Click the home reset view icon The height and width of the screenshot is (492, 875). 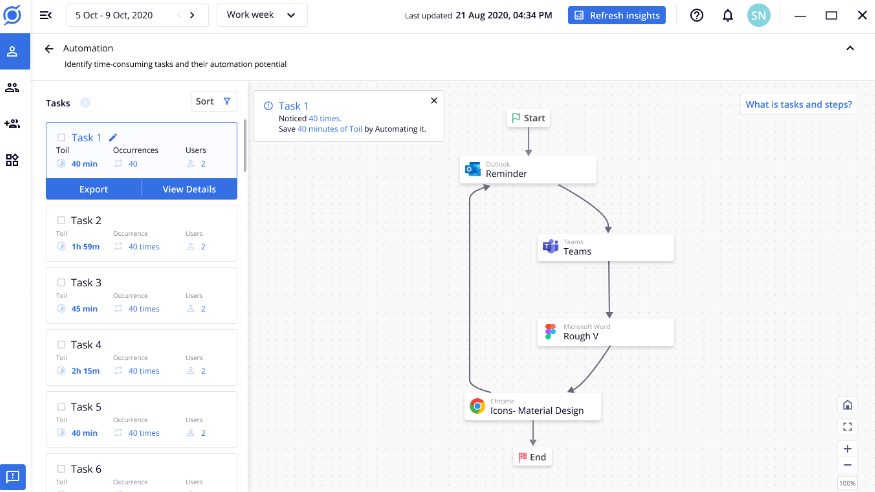coord(847,405)
